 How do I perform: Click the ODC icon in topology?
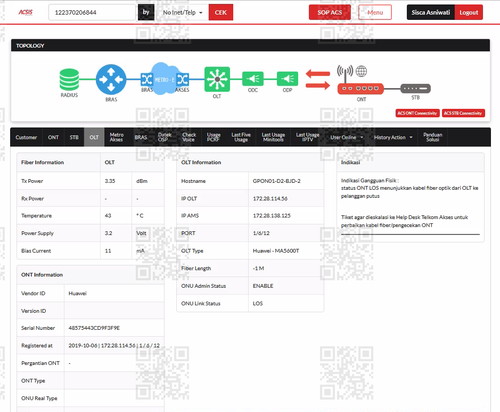click(x=253, y=79)
